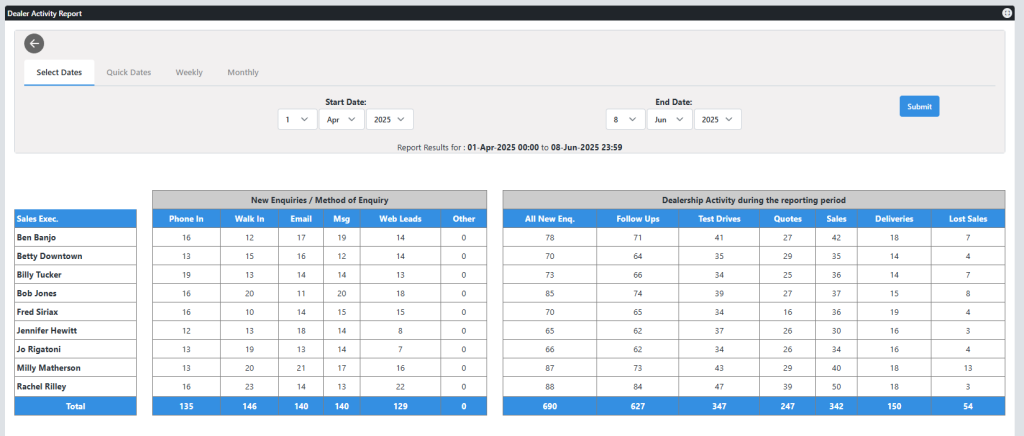Expand the Start Date month dropdown

click(x=339, y=120)
